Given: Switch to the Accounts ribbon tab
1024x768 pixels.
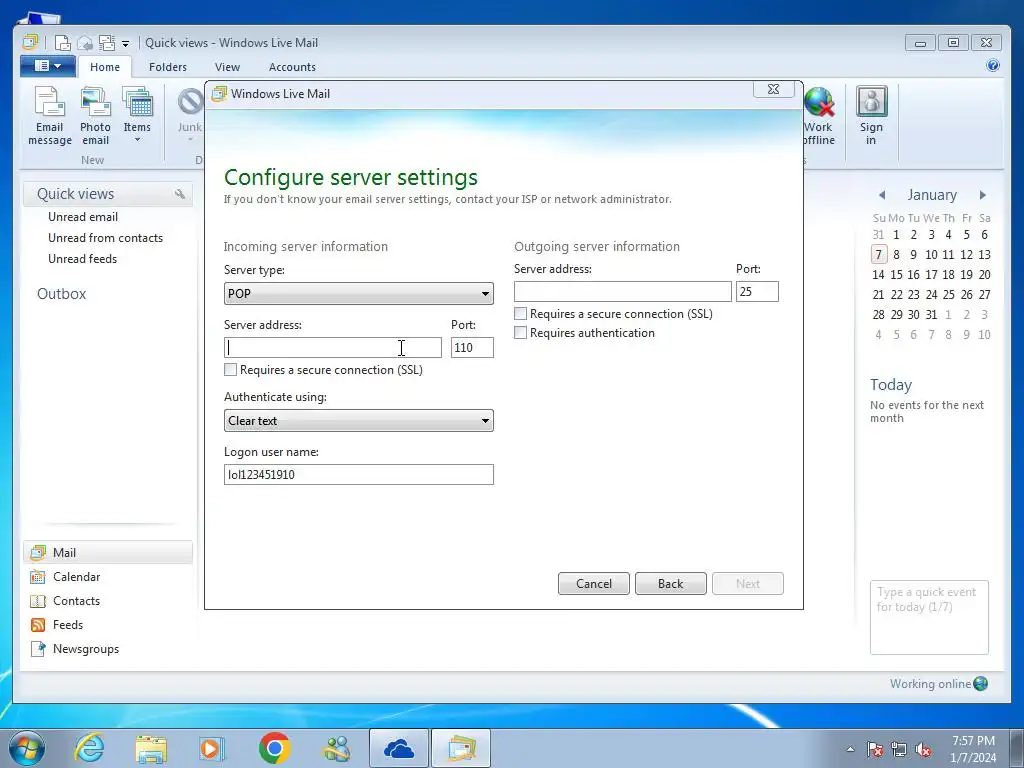Looking at the screenshot, I should (x=292, y=67).
